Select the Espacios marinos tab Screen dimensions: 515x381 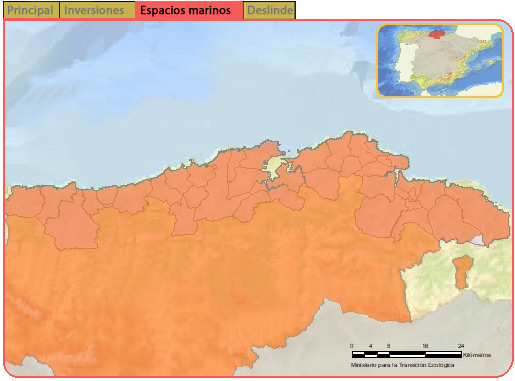point(189,10)
